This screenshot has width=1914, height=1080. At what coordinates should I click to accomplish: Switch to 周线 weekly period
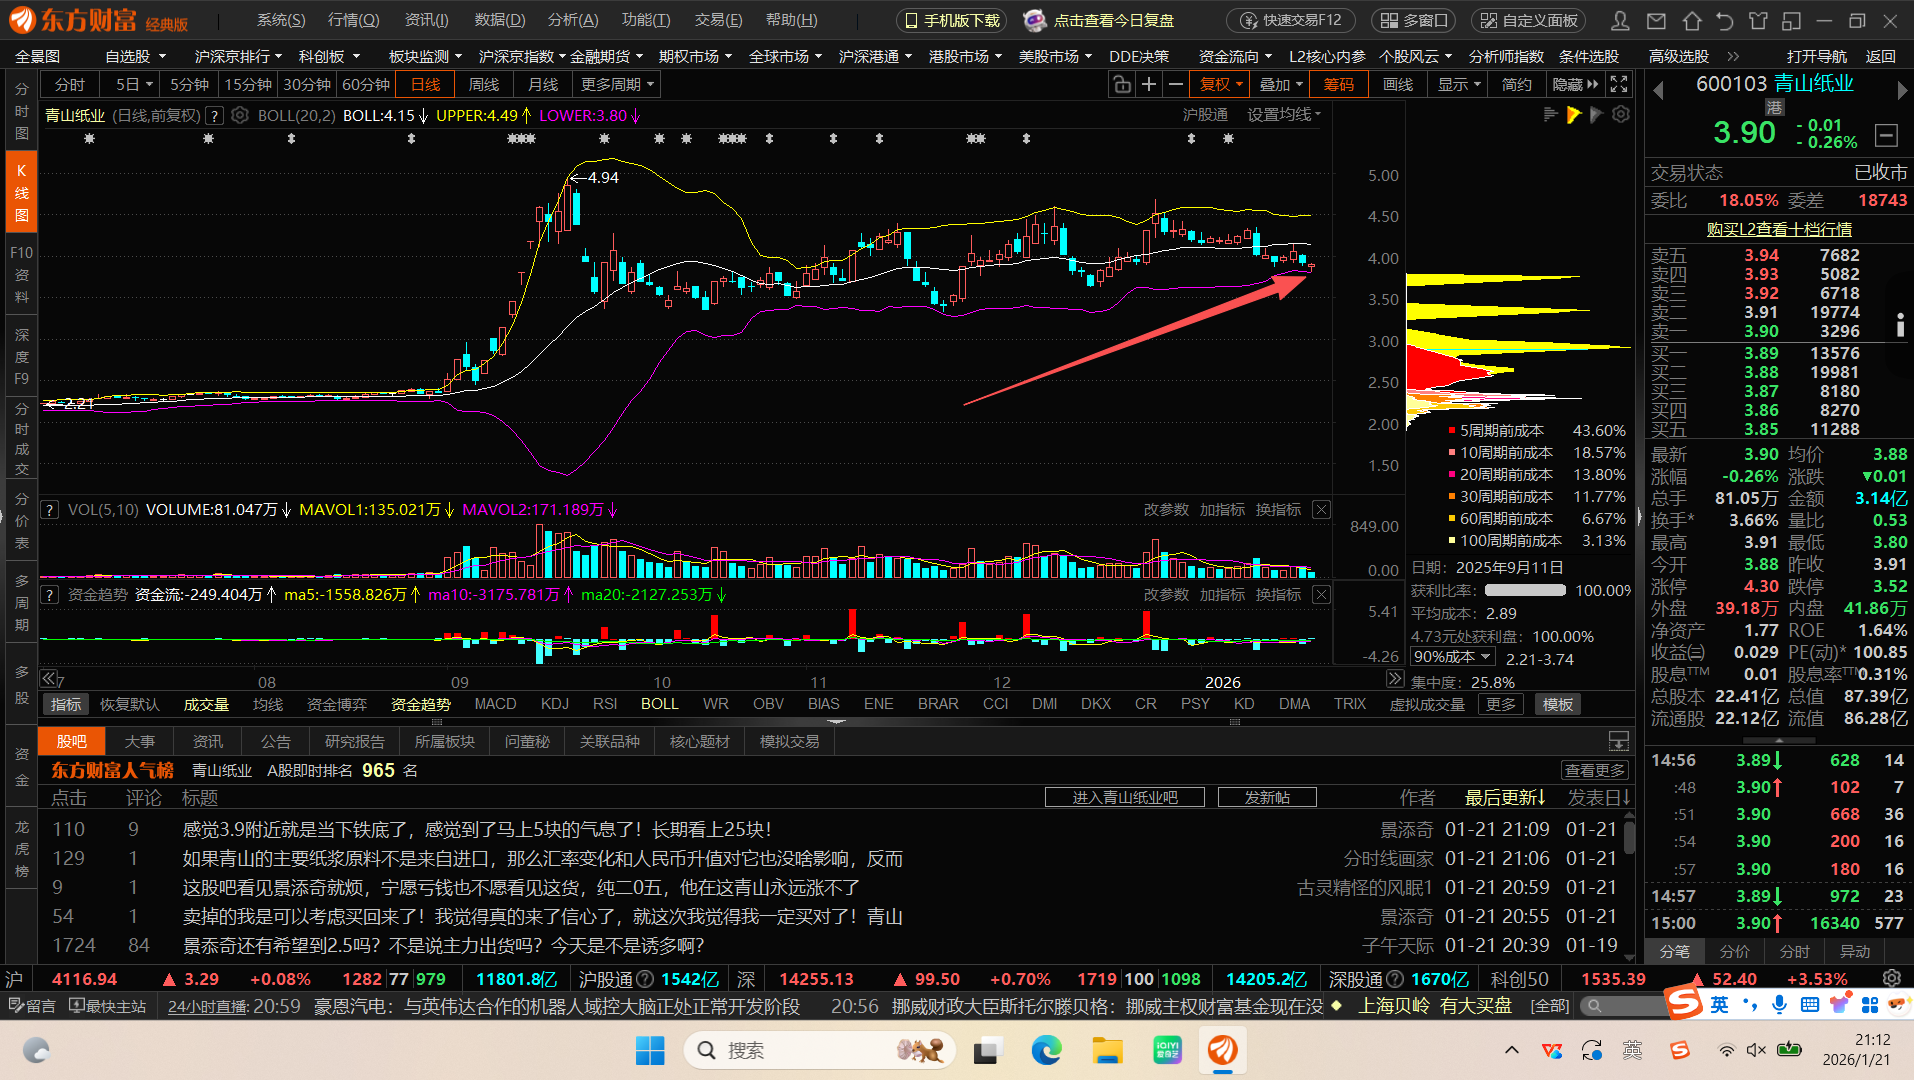pos(484,85)
